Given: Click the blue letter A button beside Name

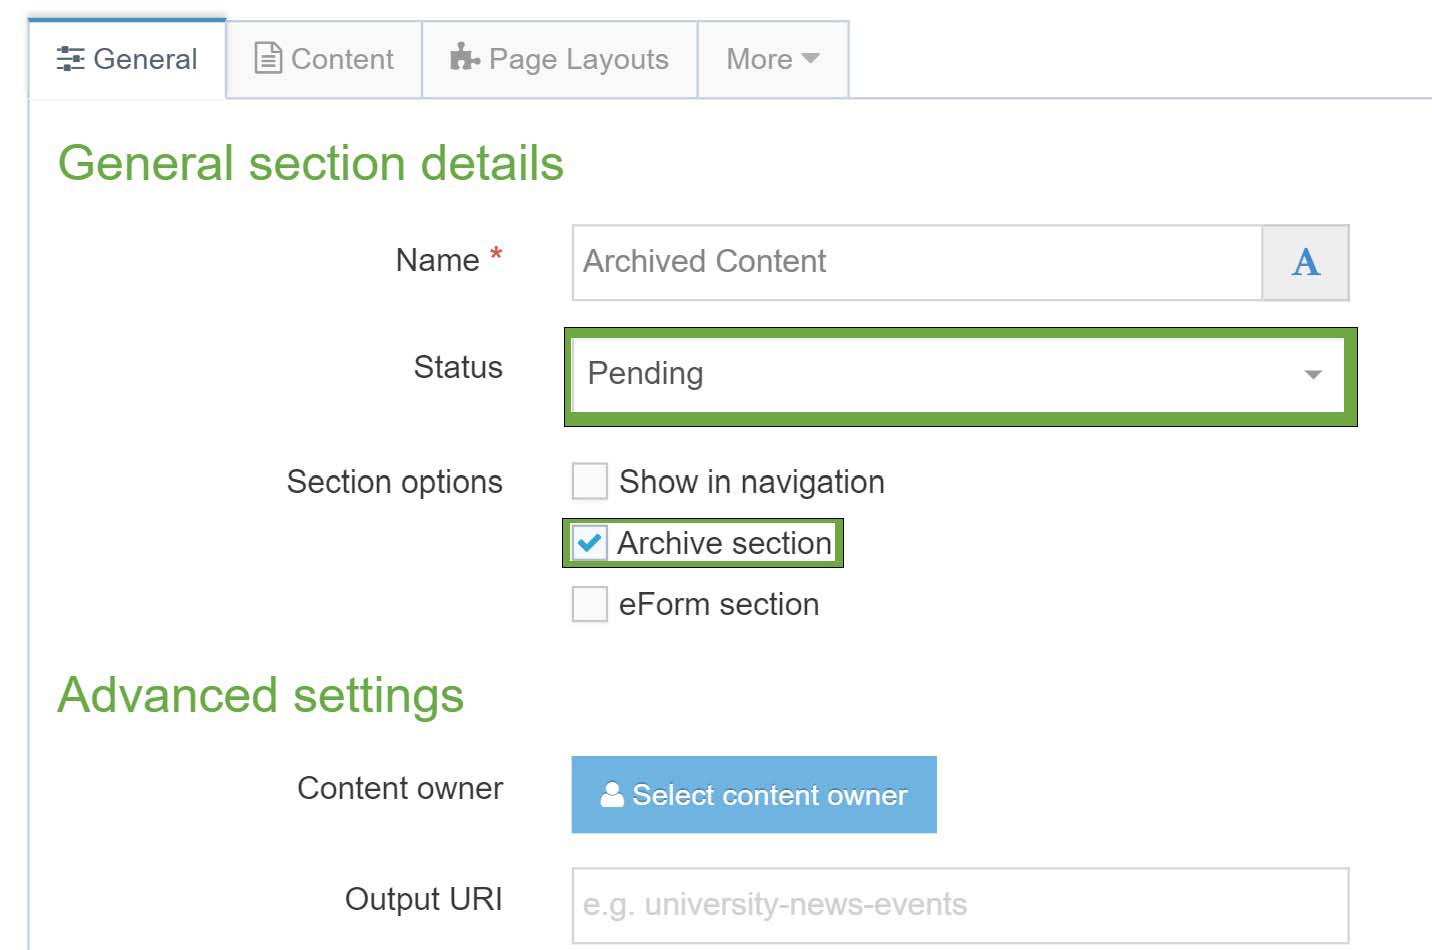Looking at the screenshot, I should click(1305, 262).
